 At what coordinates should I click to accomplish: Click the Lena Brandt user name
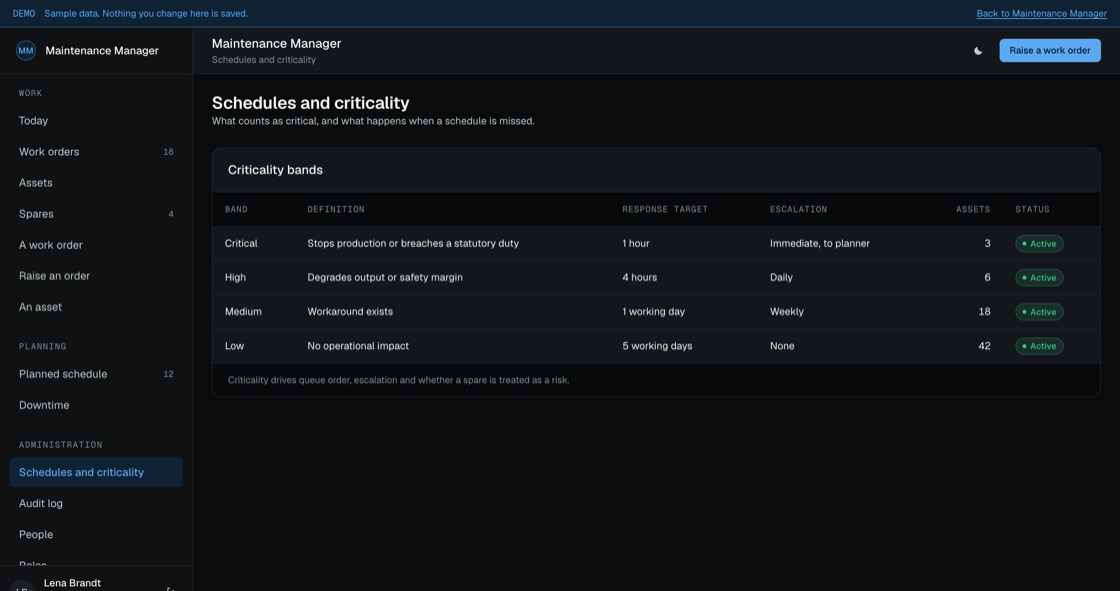tap(72, 583)
